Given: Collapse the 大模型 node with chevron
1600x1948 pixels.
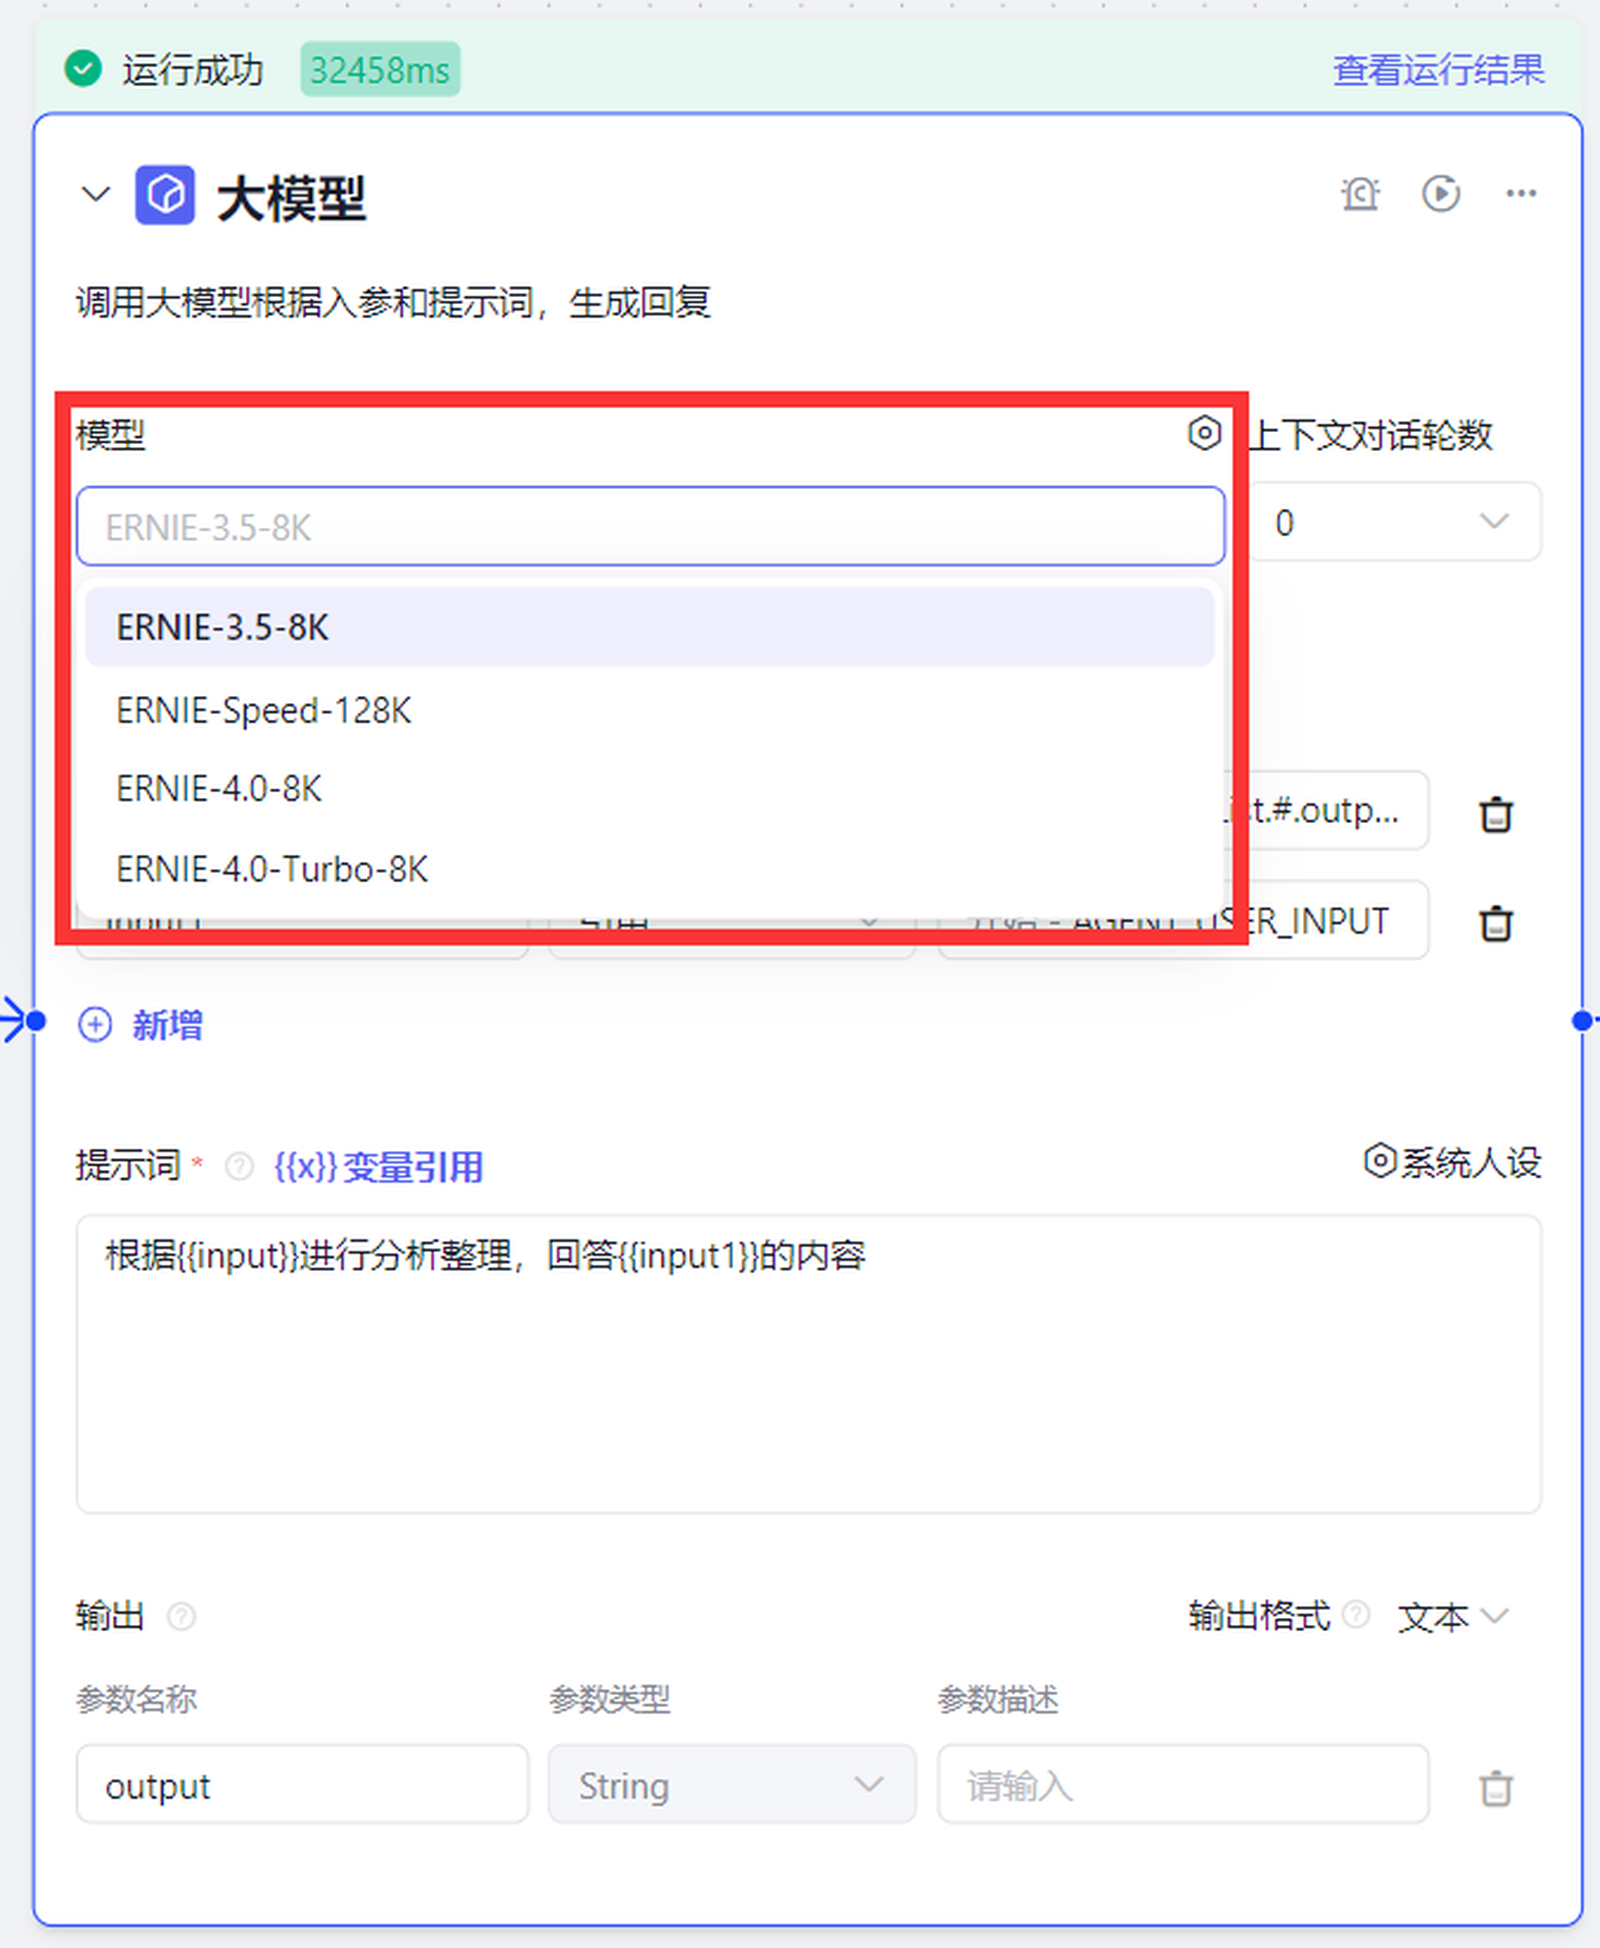Looking at the screenshot, I should pyautogui.click(x=95, y=194).
